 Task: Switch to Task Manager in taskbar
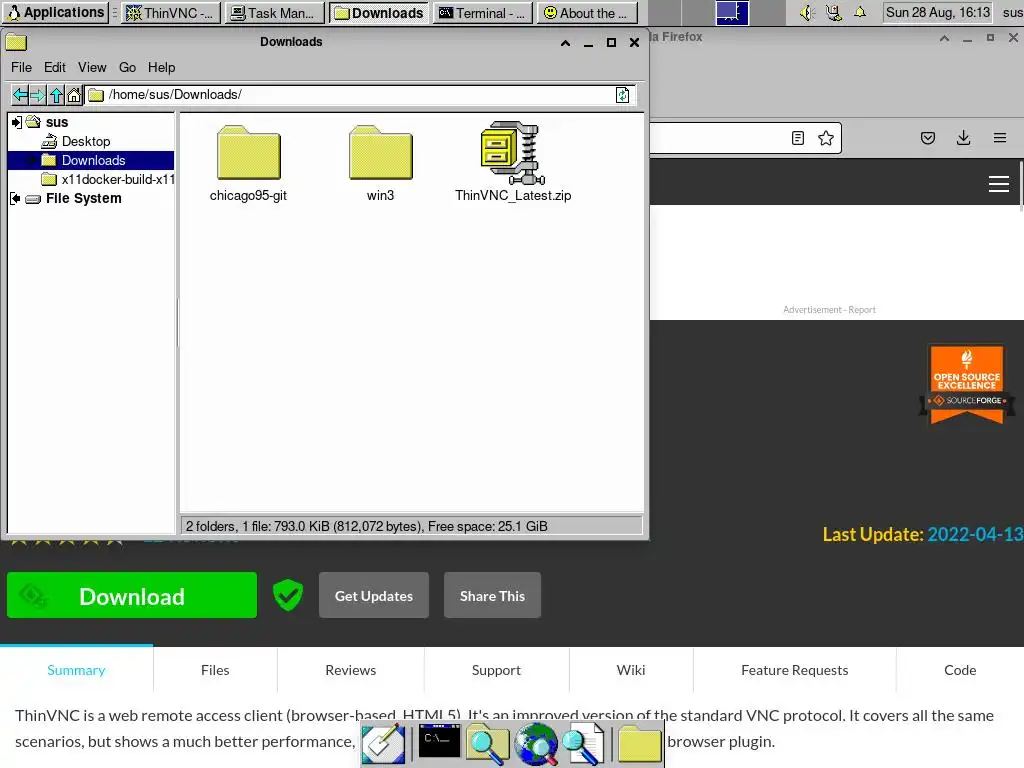click(274, 13)
